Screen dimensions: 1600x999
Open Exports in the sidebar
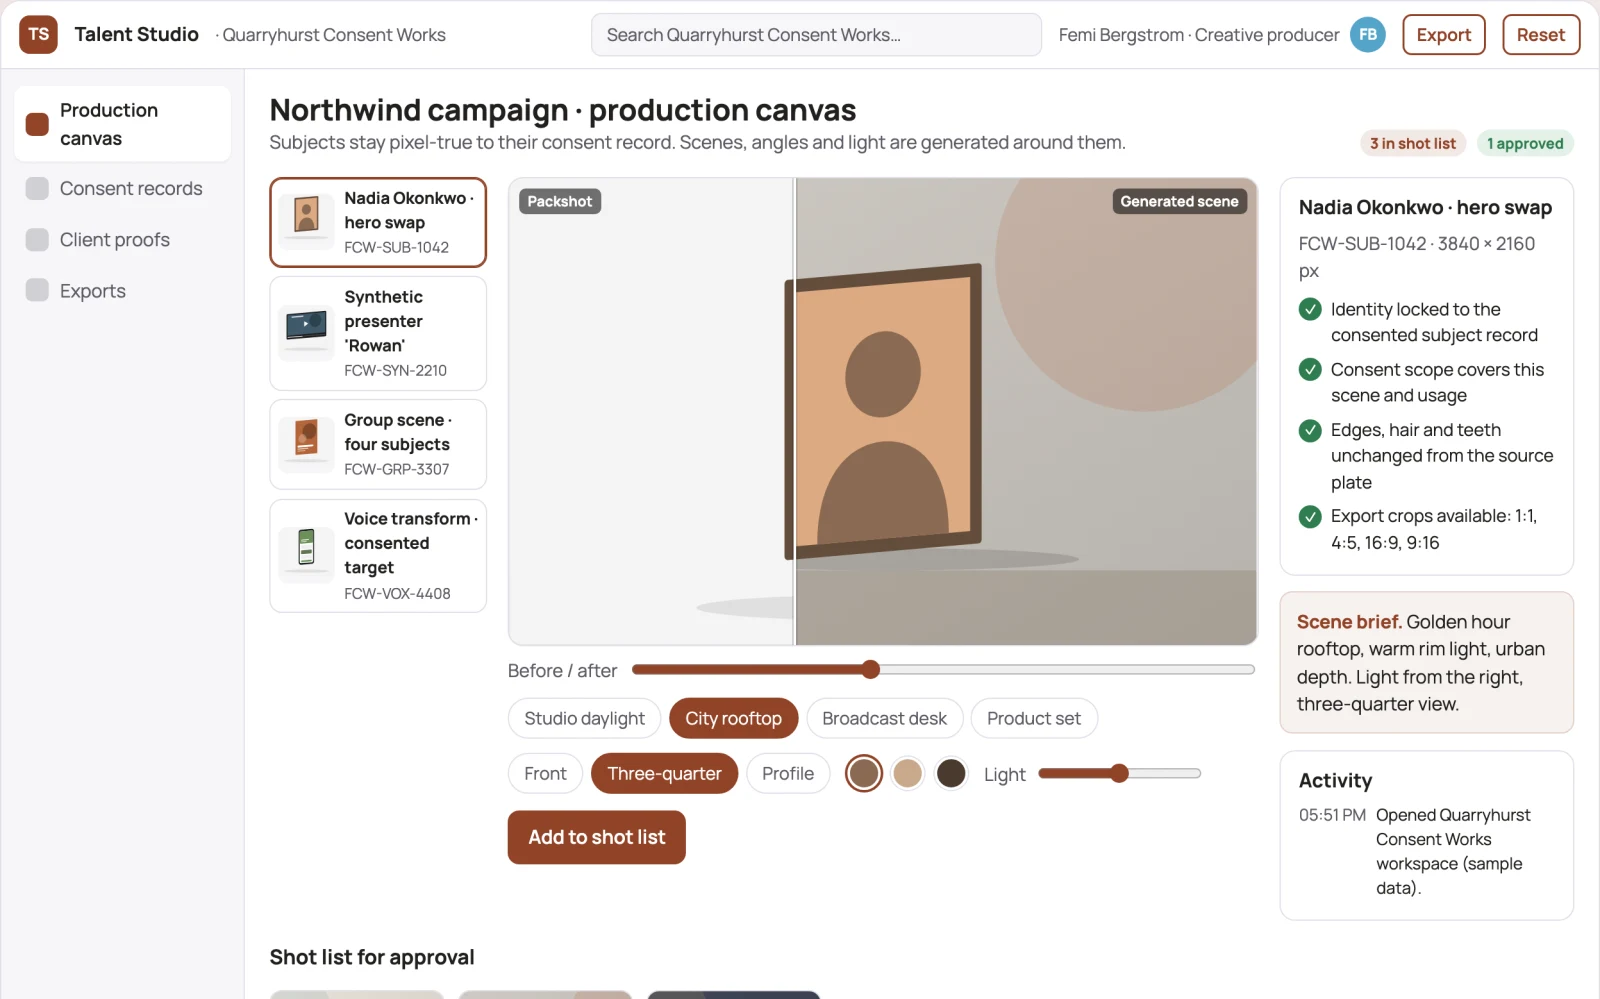click(x=122, y=291)
